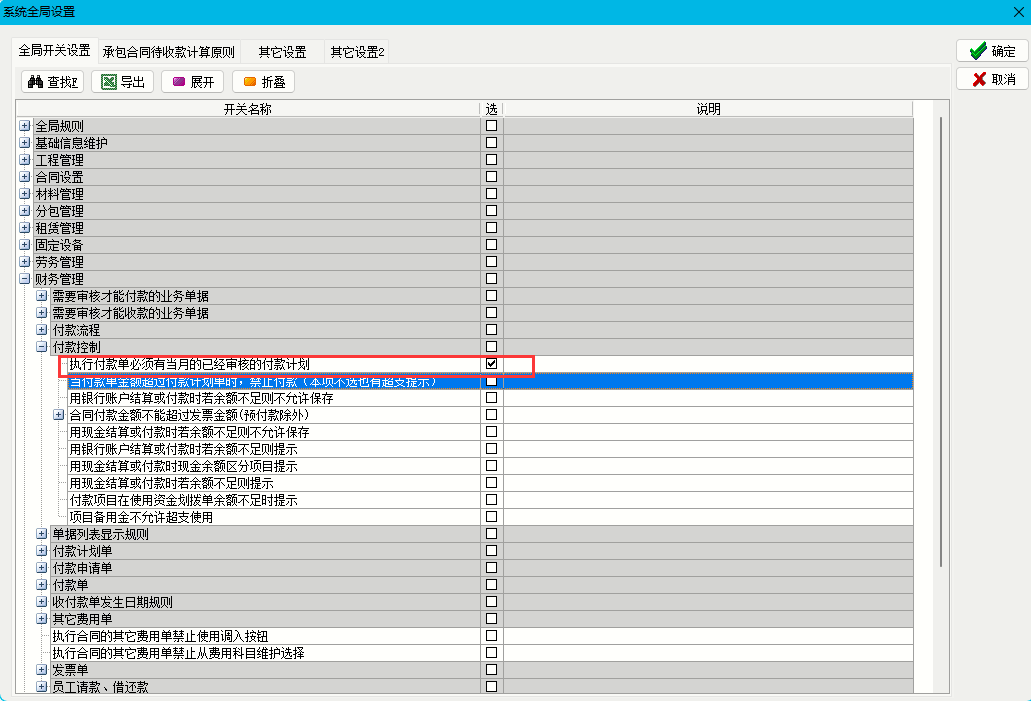
Task: Expand the 付款计划单 tree node
Action: pos(42,551)
